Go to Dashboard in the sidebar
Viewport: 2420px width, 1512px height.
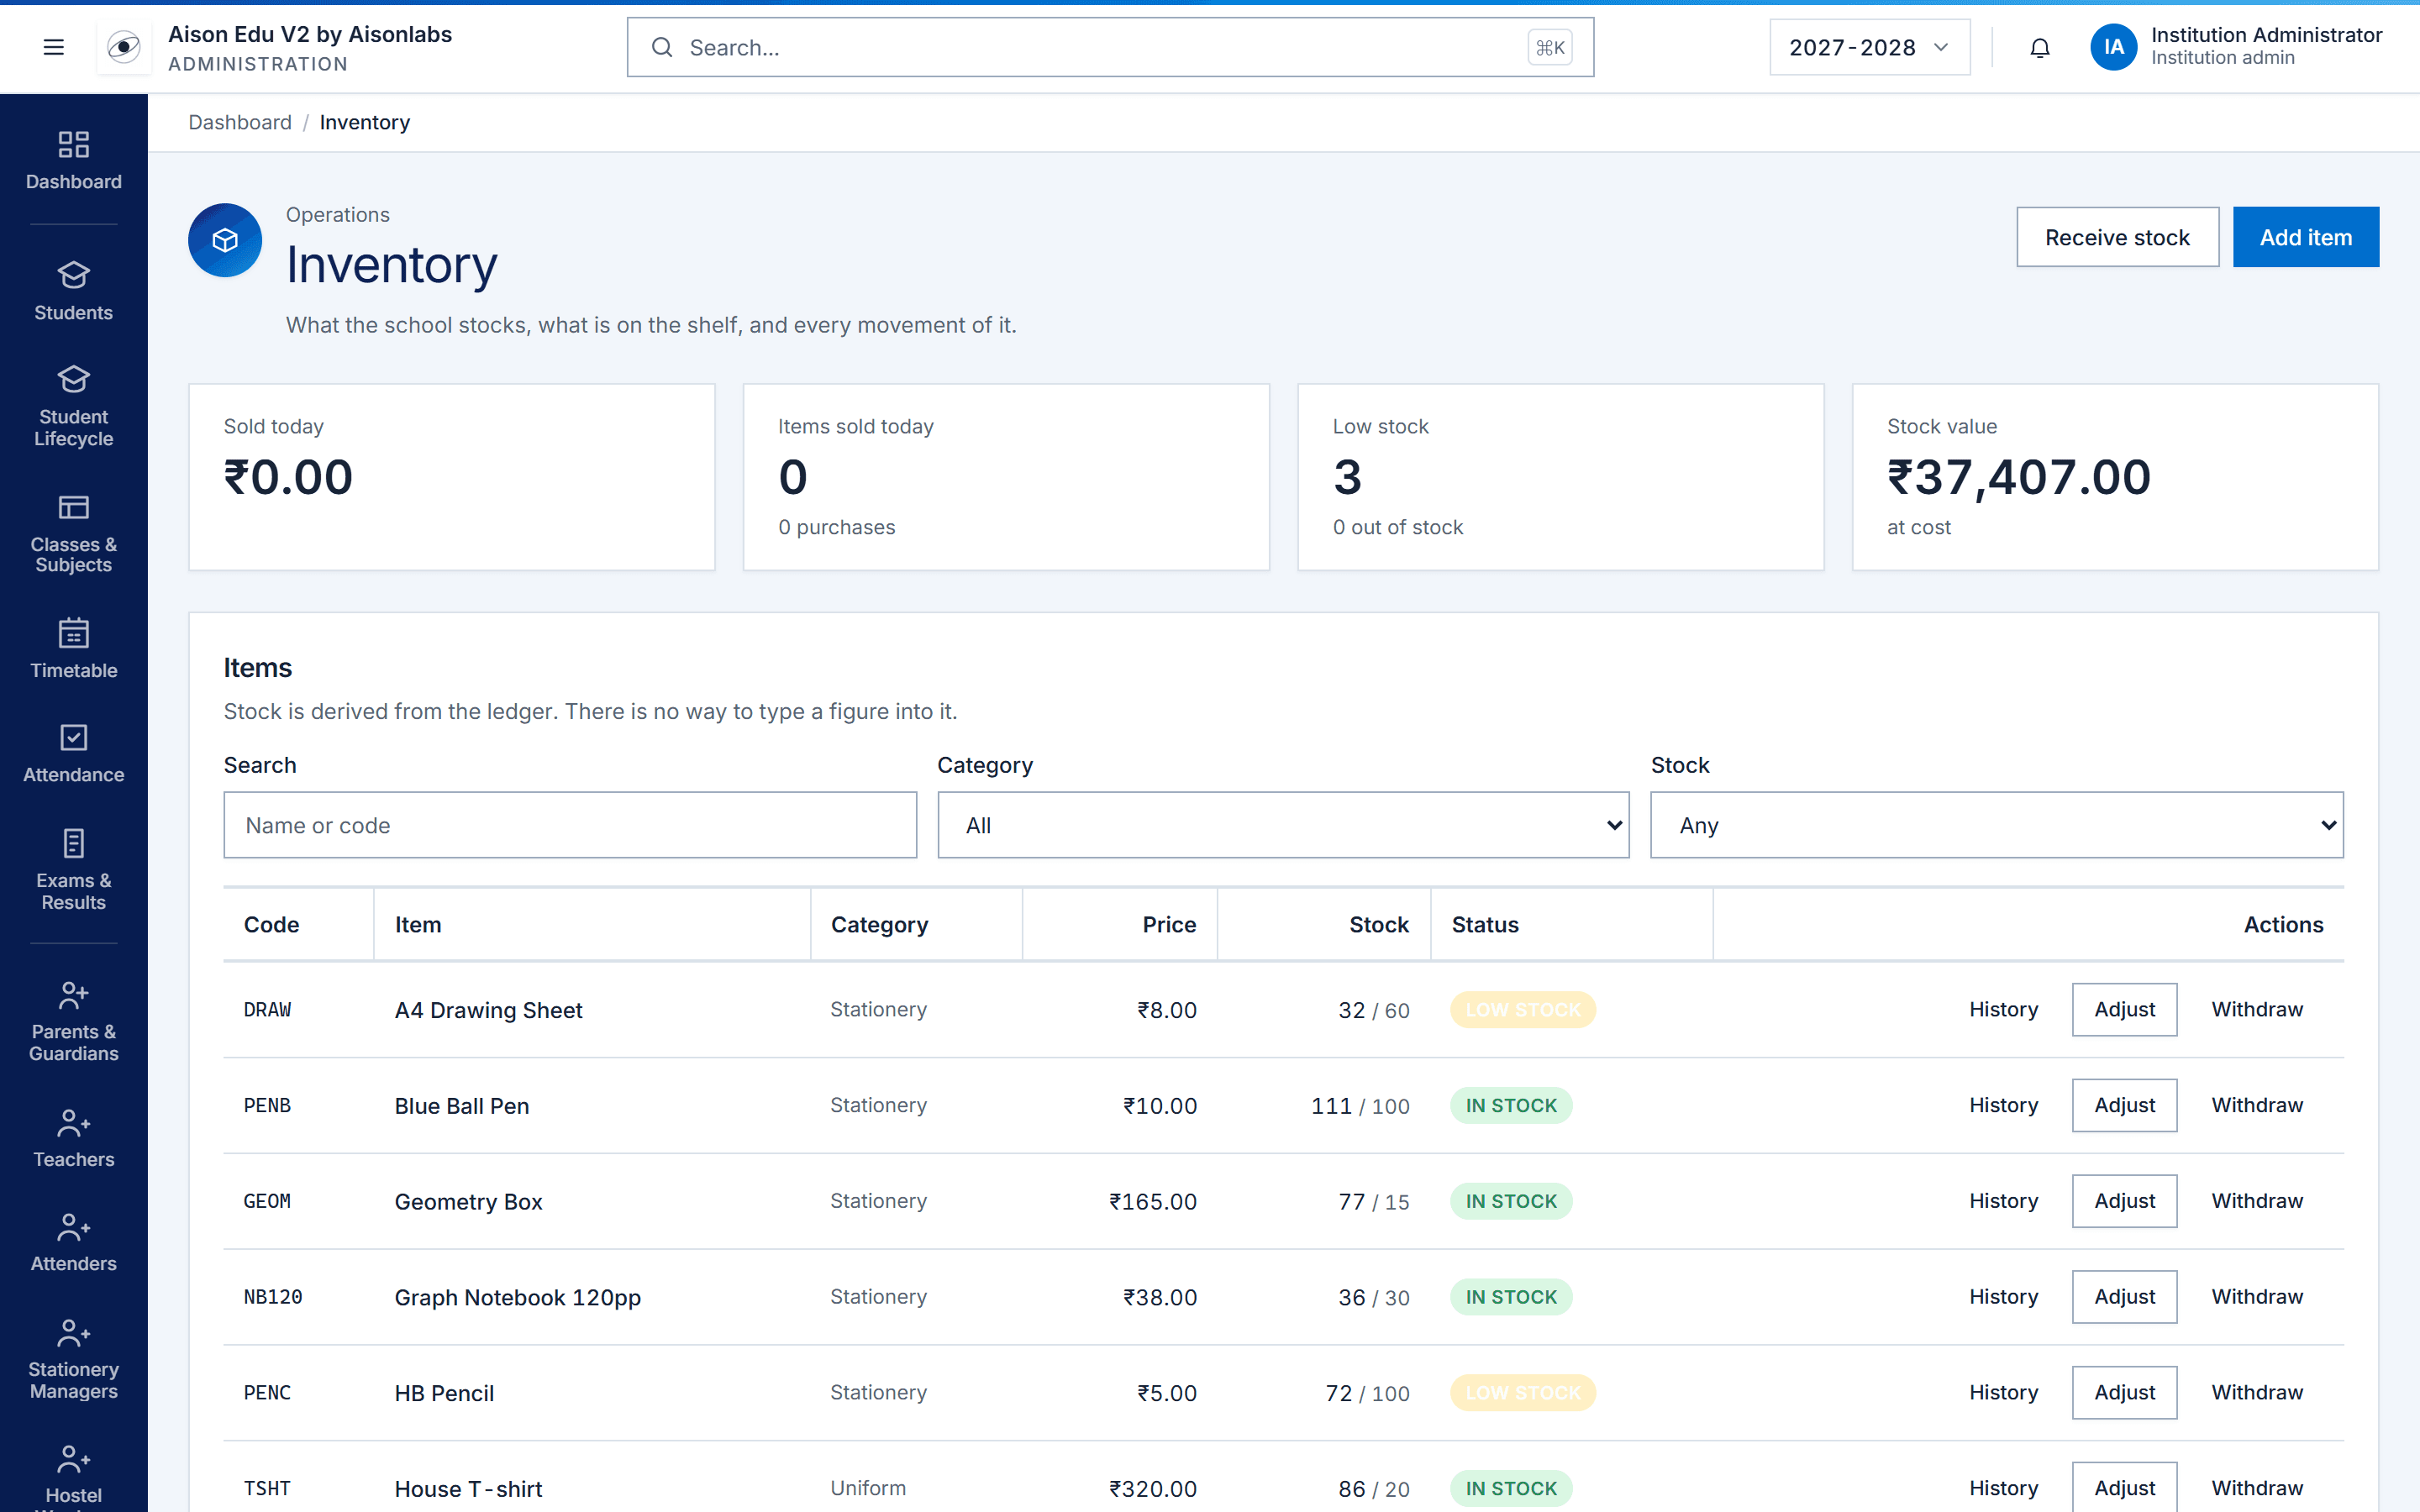coord(74,160)
